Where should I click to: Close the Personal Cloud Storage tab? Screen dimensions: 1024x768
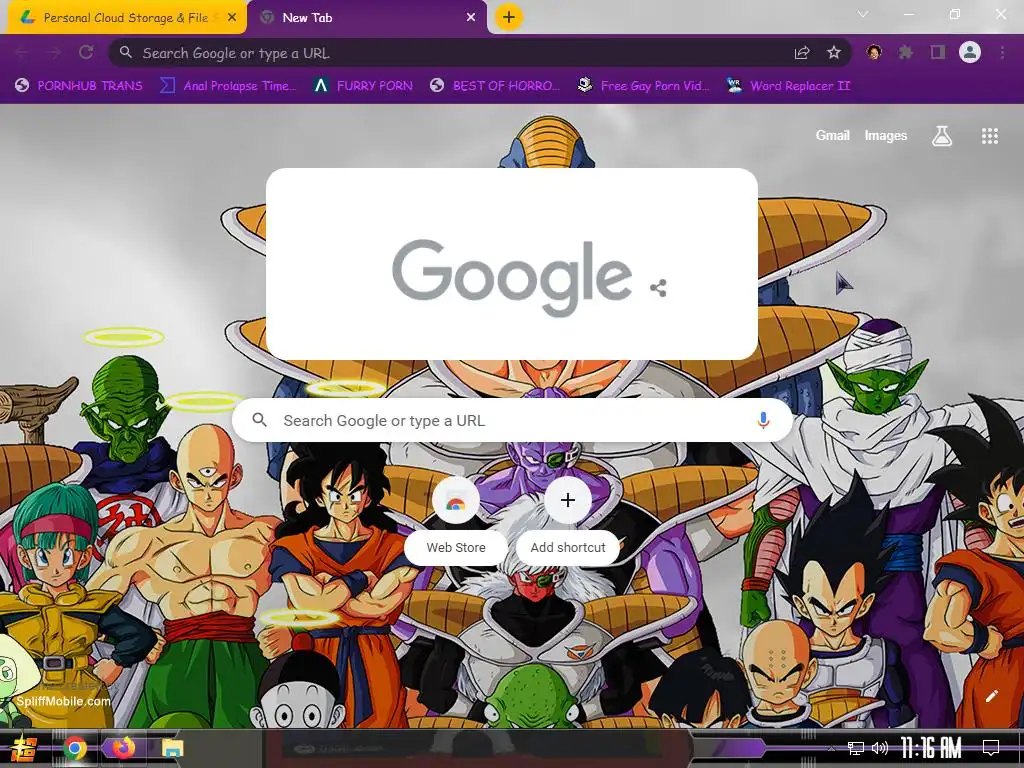pos(232,18)
